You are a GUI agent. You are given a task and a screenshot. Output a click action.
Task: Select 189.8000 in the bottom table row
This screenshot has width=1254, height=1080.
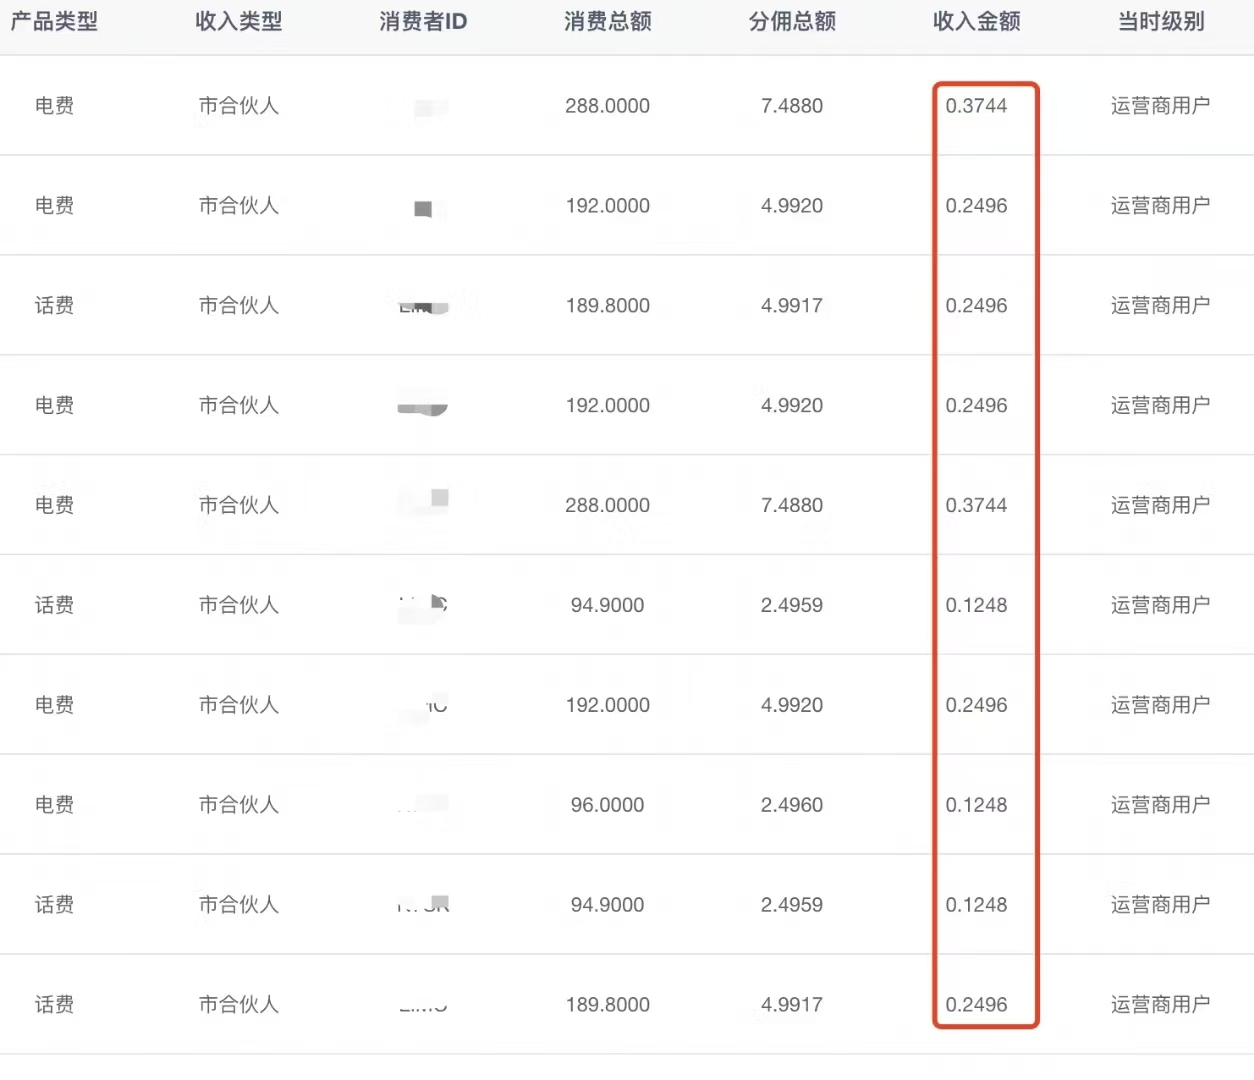pos(608,1005)
